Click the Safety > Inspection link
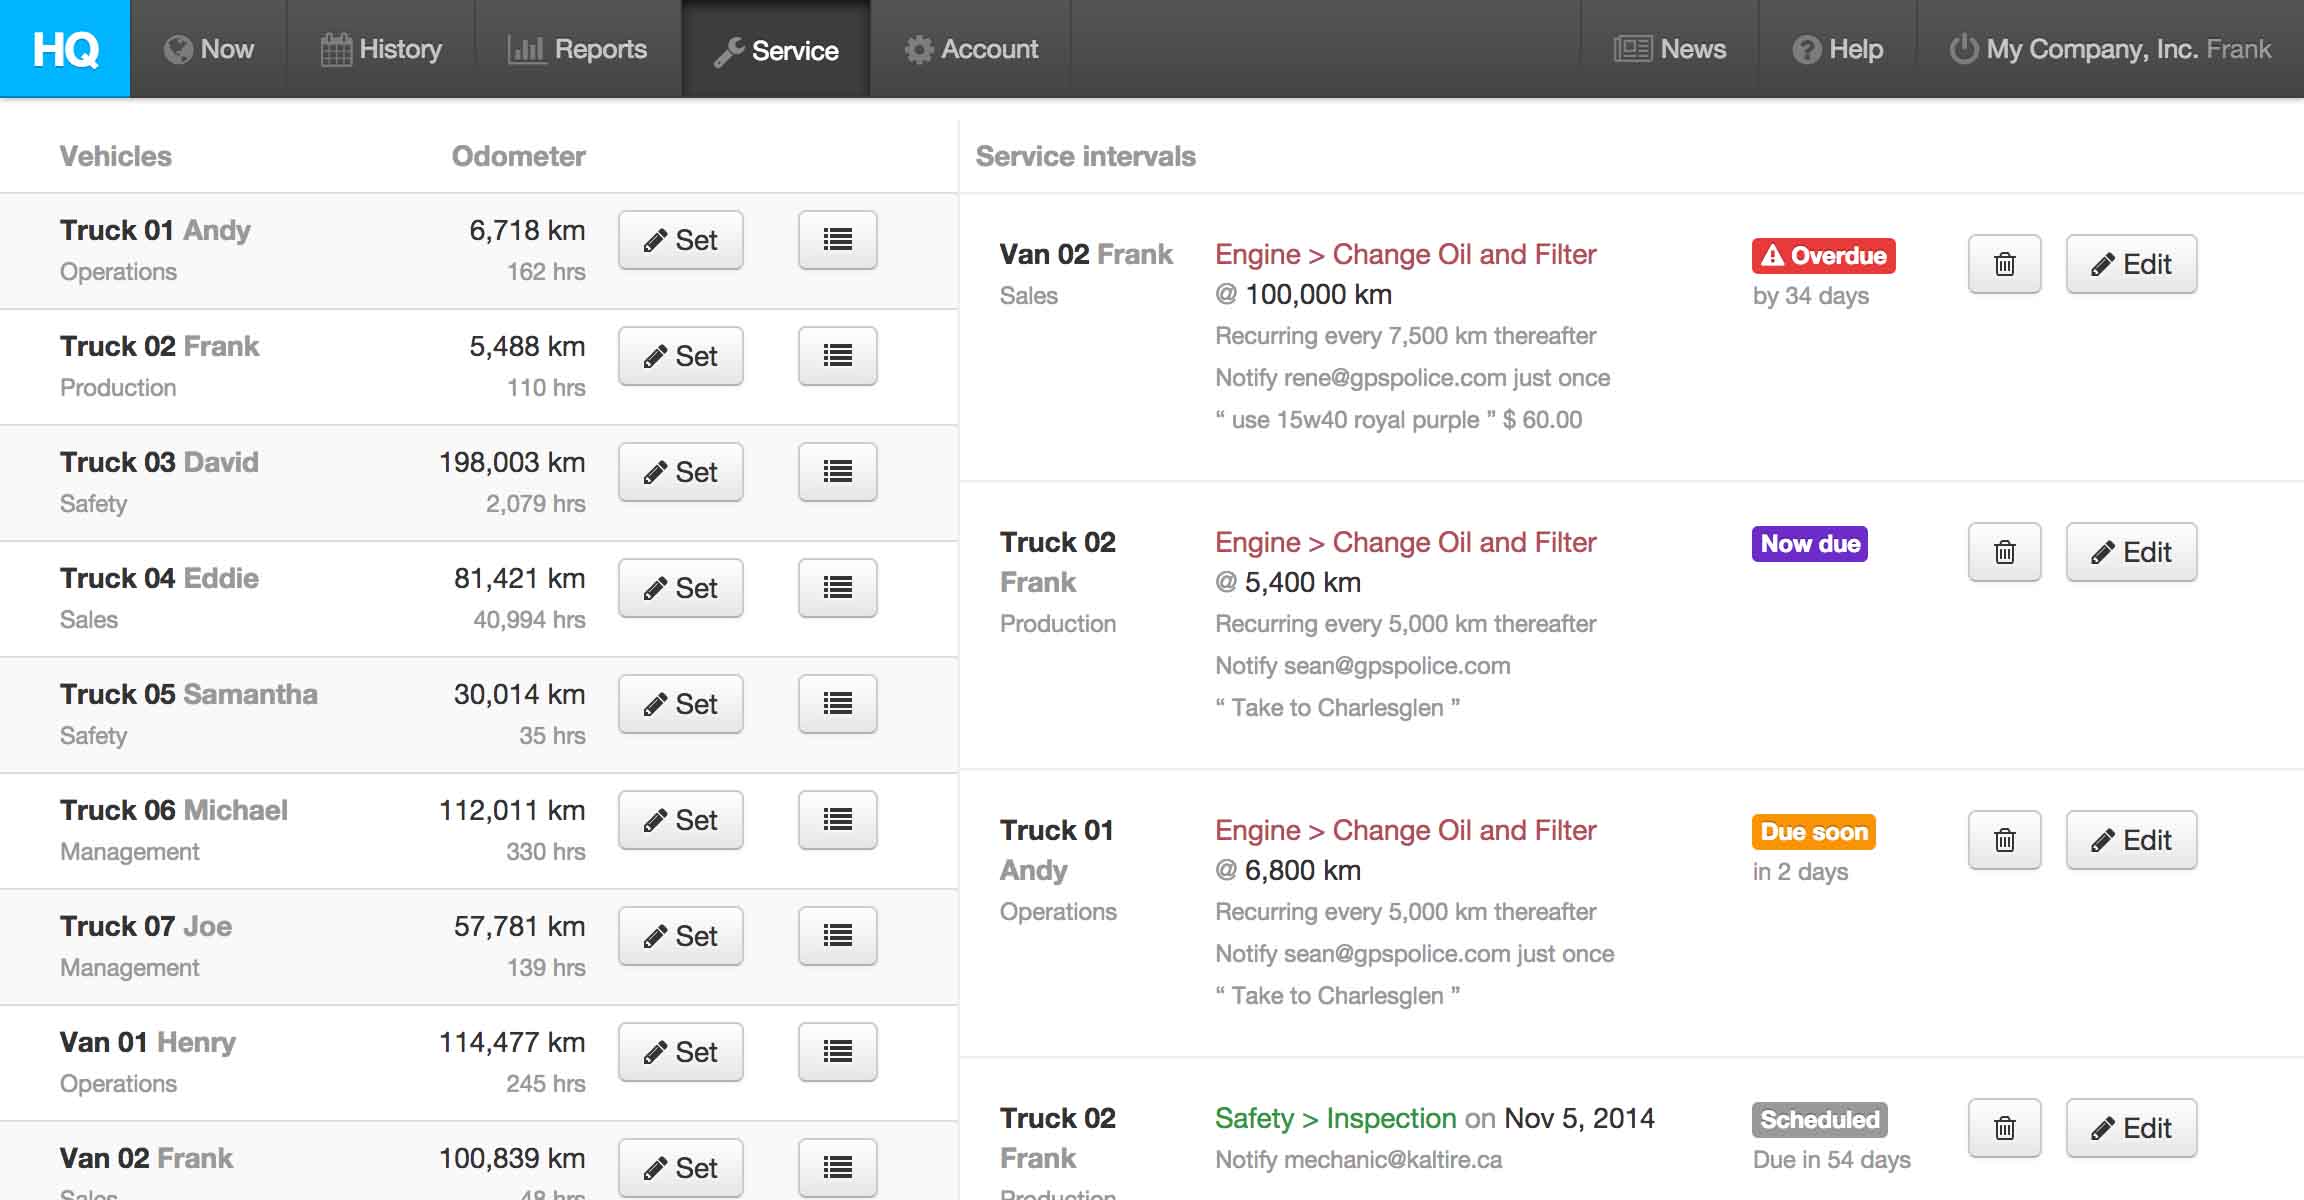Image resolution: width=2304 pixels, height=1200 pixels. pyautogui.click(x=1335, y=1118)
